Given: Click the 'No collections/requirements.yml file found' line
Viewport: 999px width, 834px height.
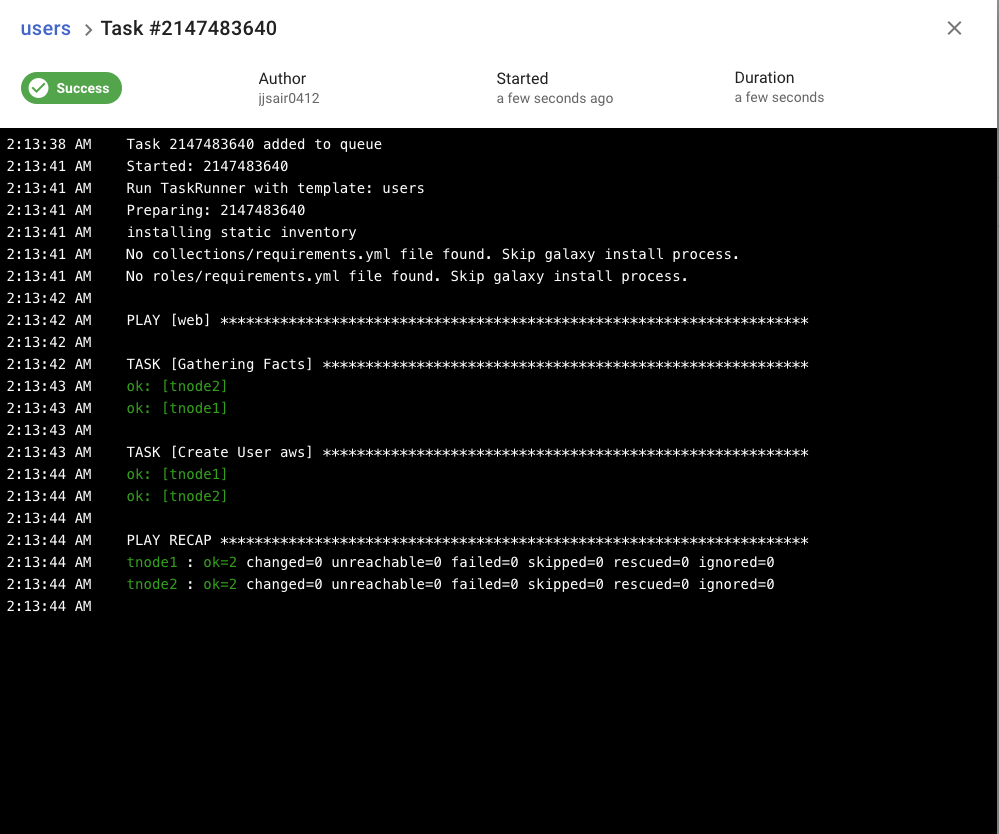Looking at the screenshot, I should (x=433, y=254).
